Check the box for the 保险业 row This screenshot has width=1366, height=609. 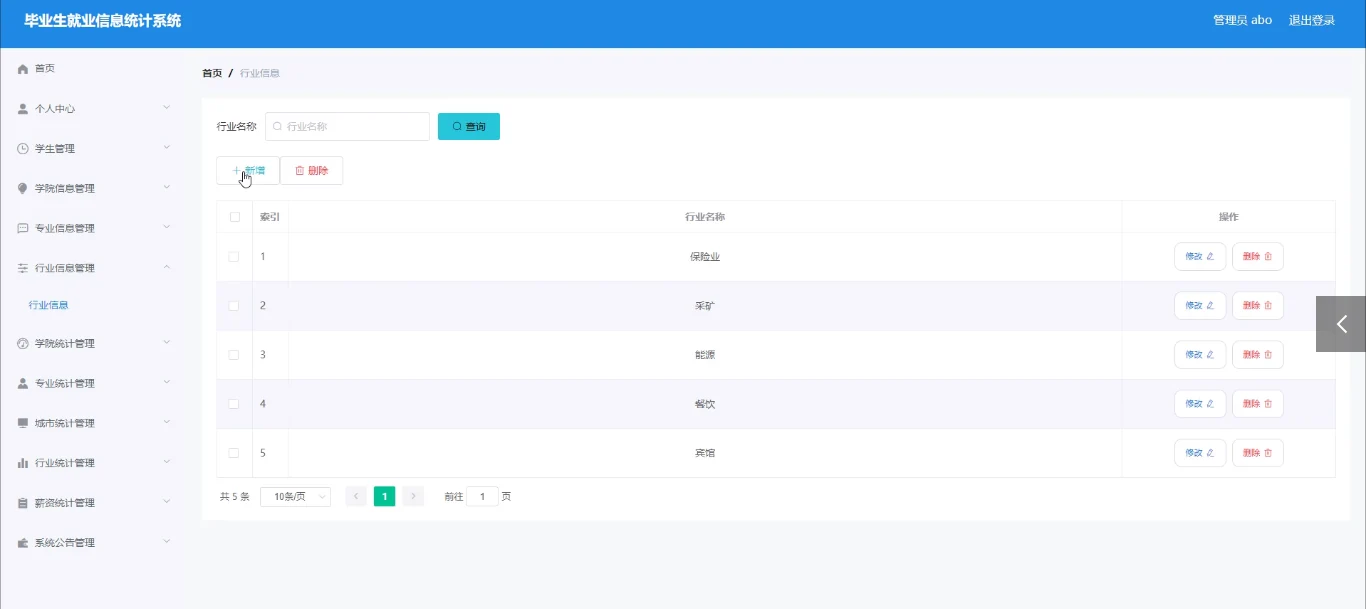coord(234,257)
